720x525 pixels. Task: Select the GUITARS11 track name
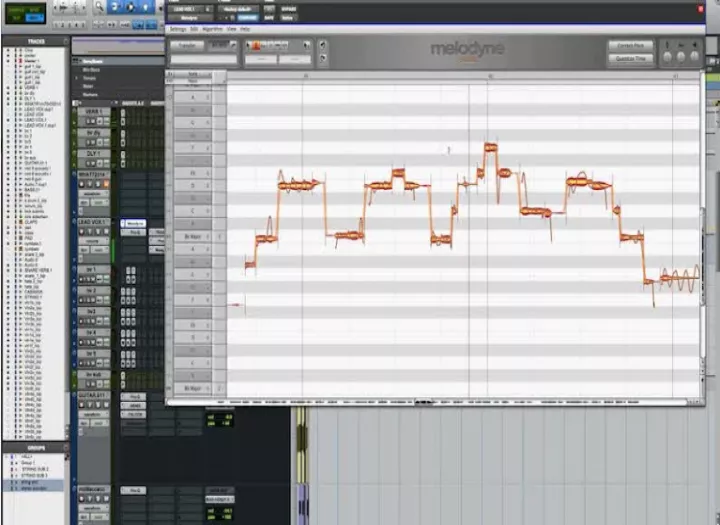click(94, 395)
